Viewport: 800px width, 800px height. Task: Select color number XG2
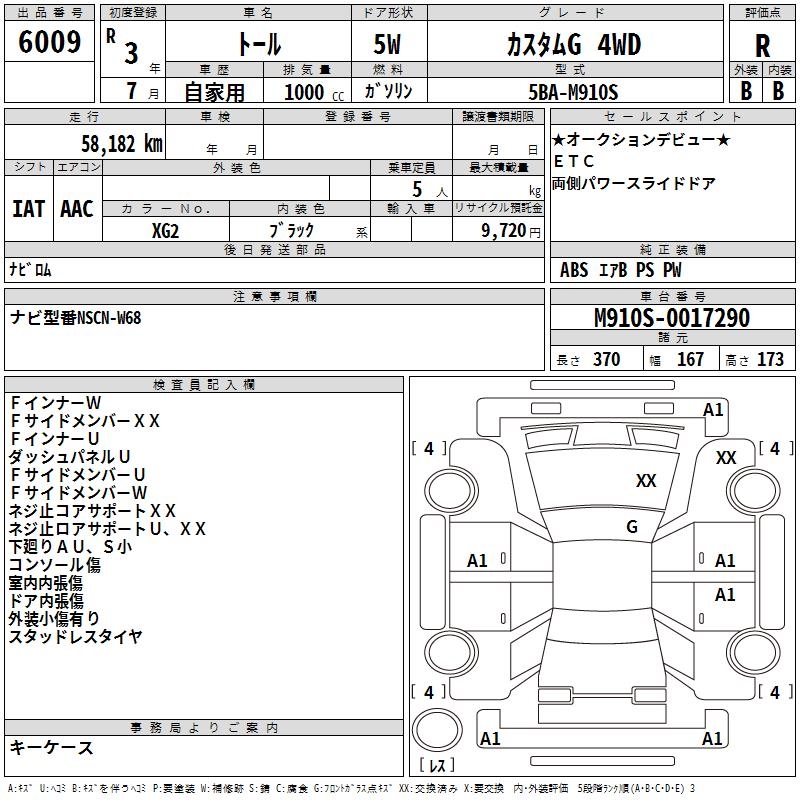165,231
